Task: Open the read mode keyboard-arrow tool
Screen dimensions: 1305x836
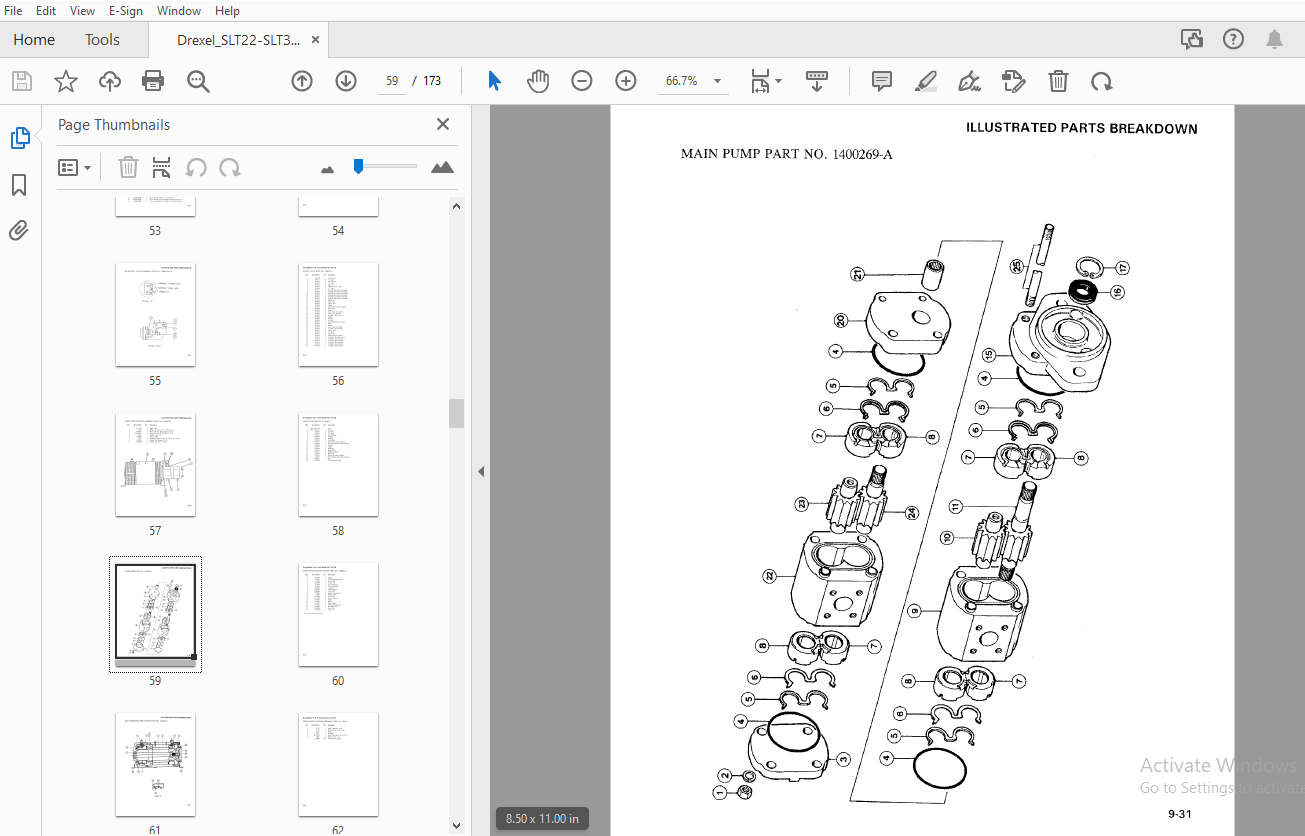Action: [817, 81]
